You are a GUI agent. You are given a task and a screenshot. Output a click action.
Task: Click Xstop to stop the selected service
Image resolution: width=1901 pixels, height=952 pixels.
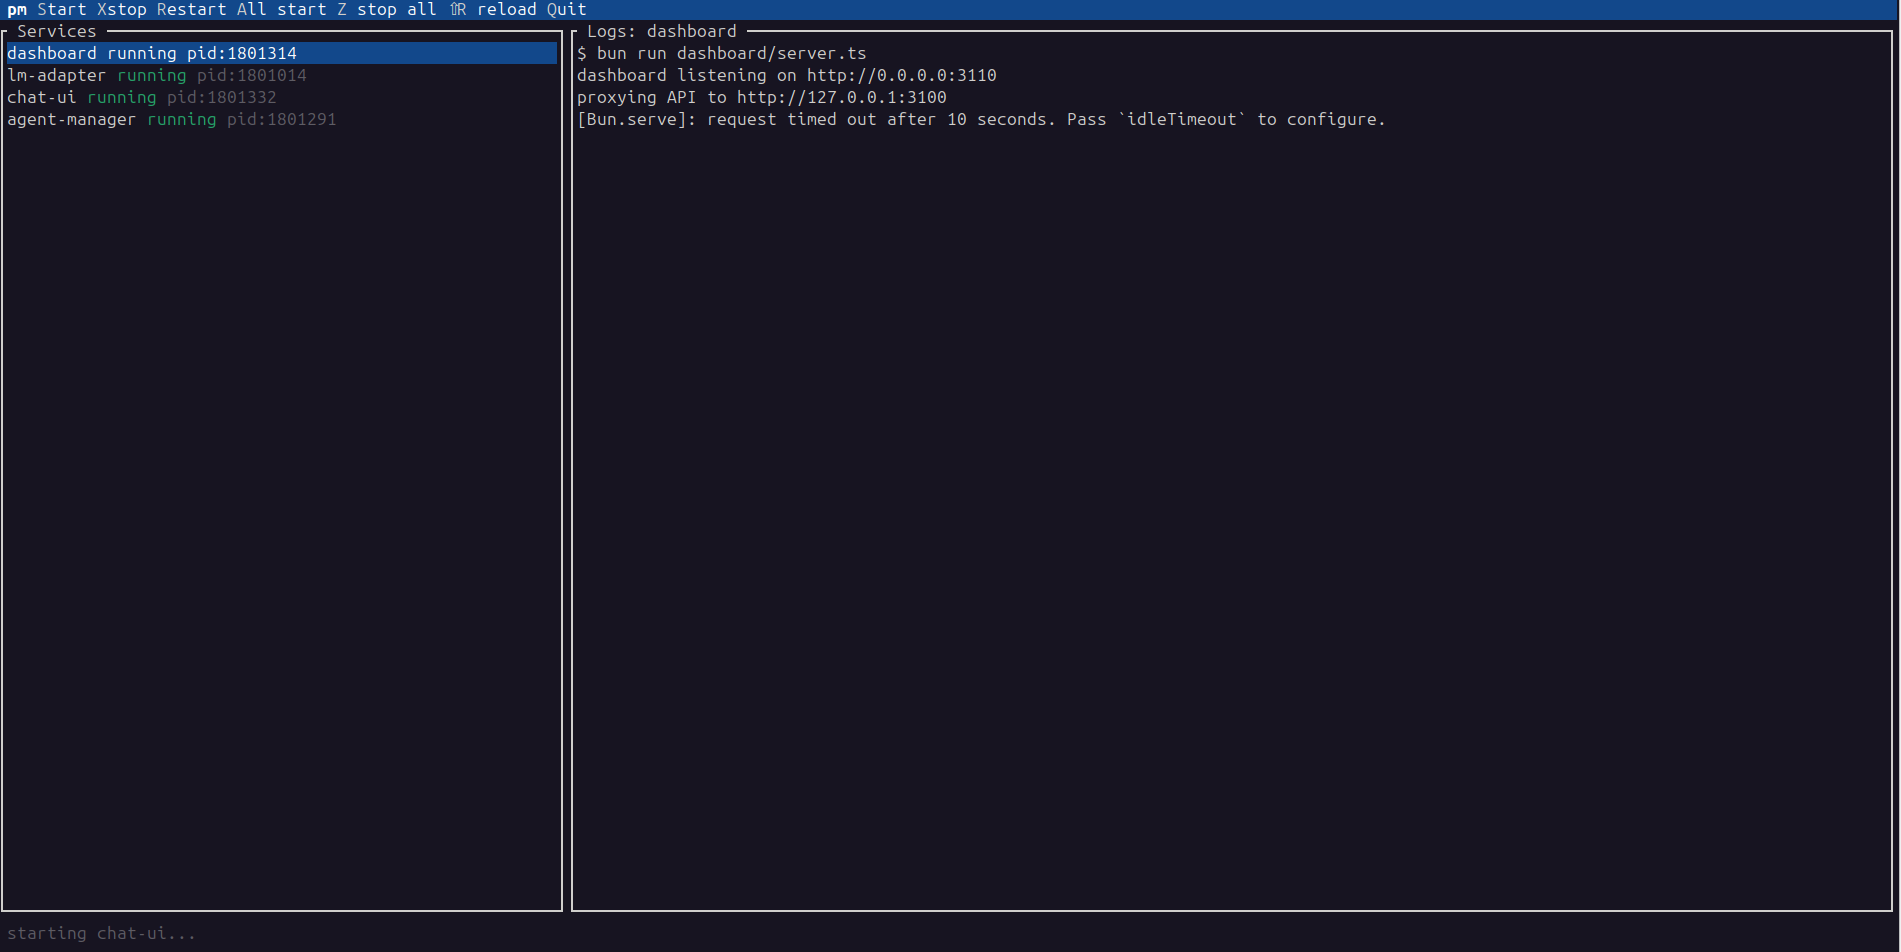[x=122, y=10]
